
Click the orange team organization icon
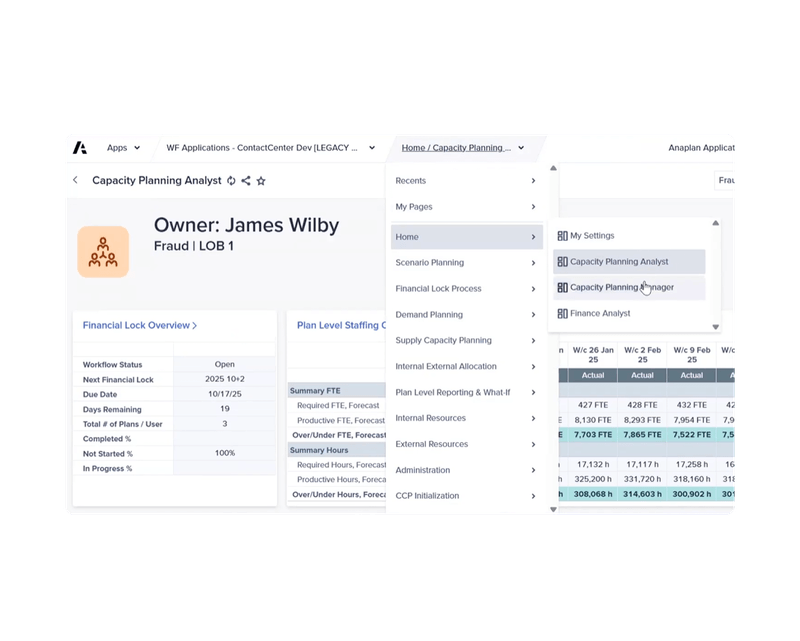click(x=103, y=252)
